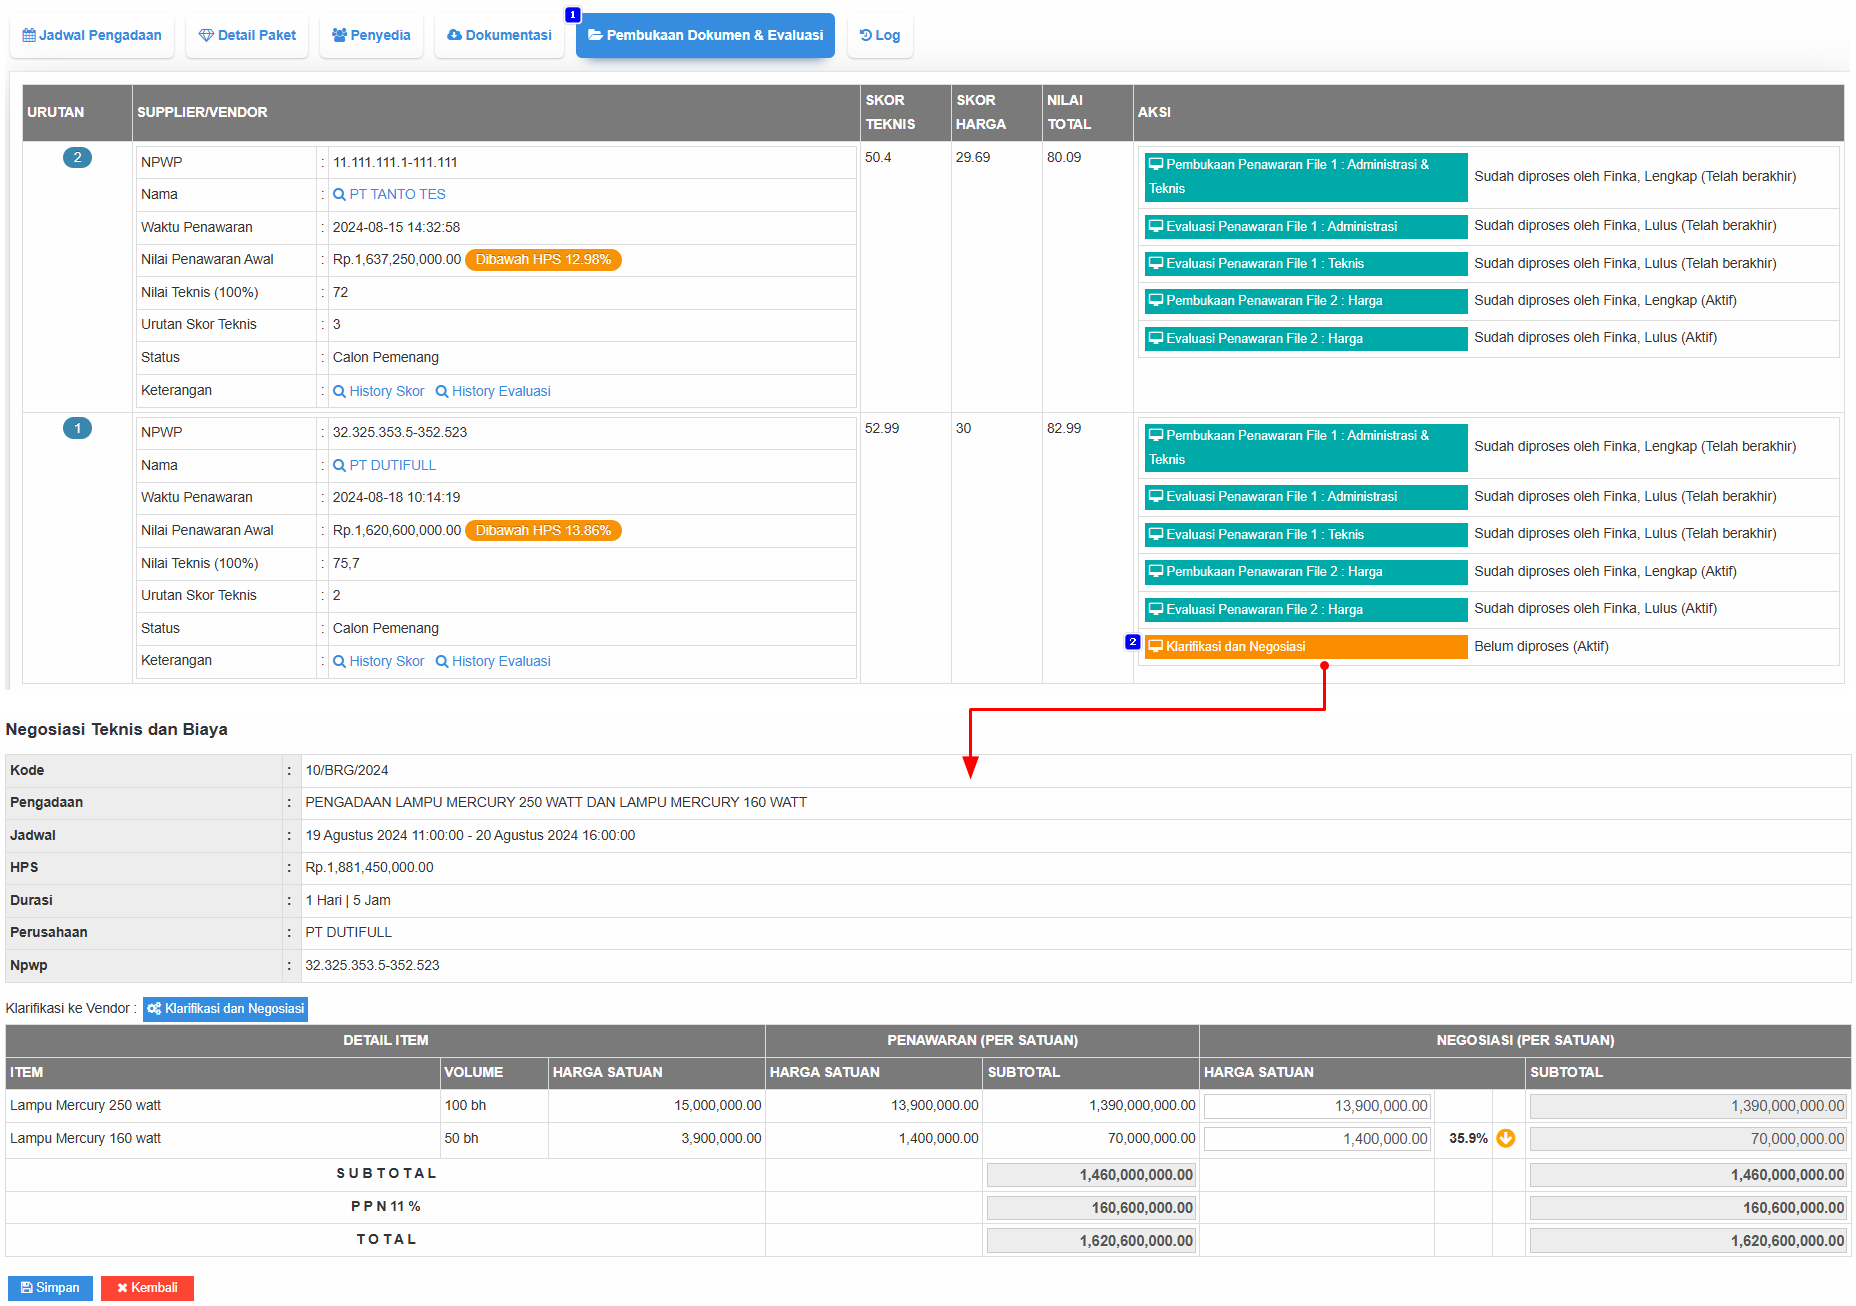Screen dimensions: 1856x1306
Task: View the Log tab
Action: [x=880, y=35]
